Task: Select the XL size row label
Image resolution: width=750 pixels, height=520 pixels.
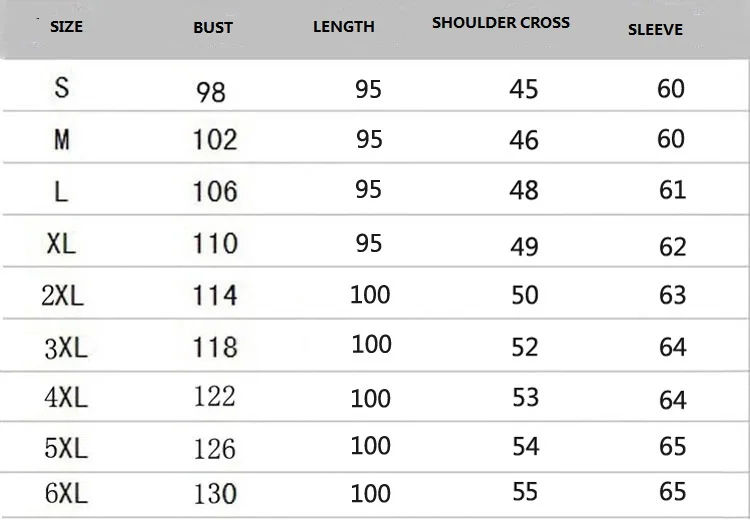Action: pyautogui.click(x=61, y=243)
